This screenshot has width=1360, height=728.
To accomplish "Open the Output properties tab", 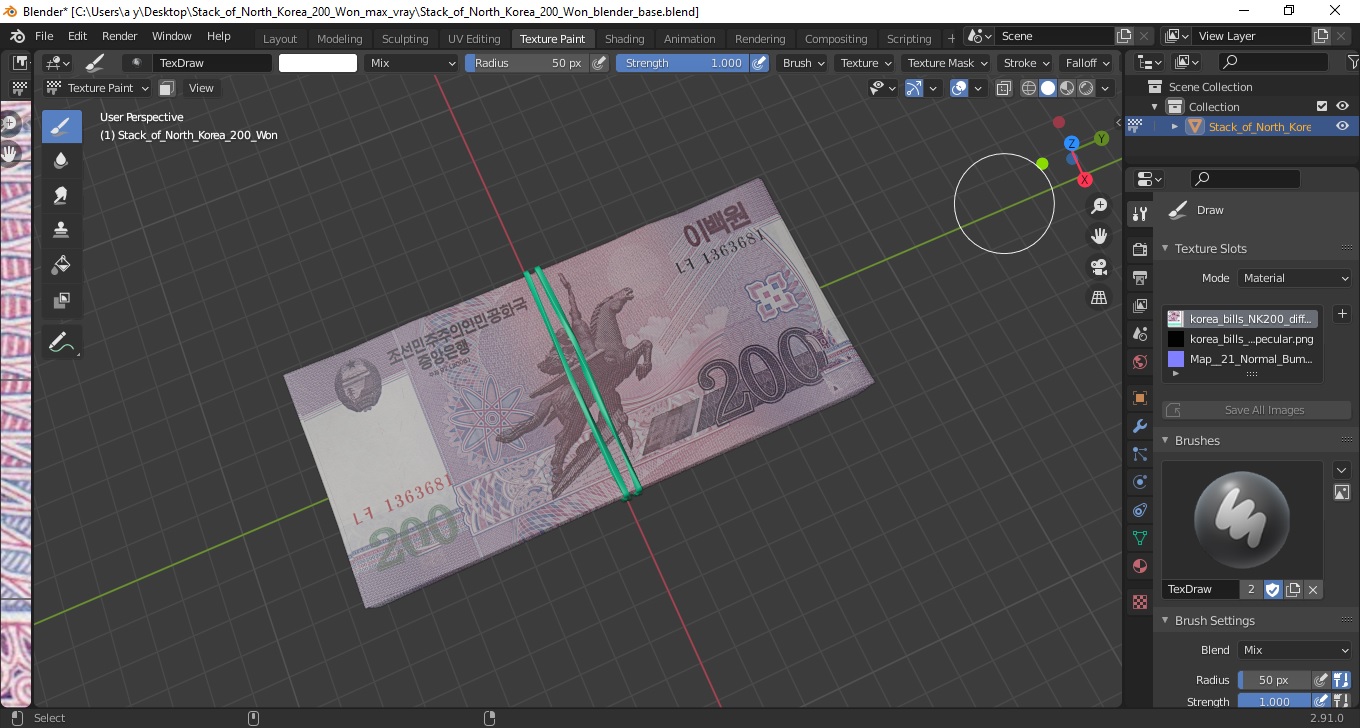I will [x=1139, y=277].
